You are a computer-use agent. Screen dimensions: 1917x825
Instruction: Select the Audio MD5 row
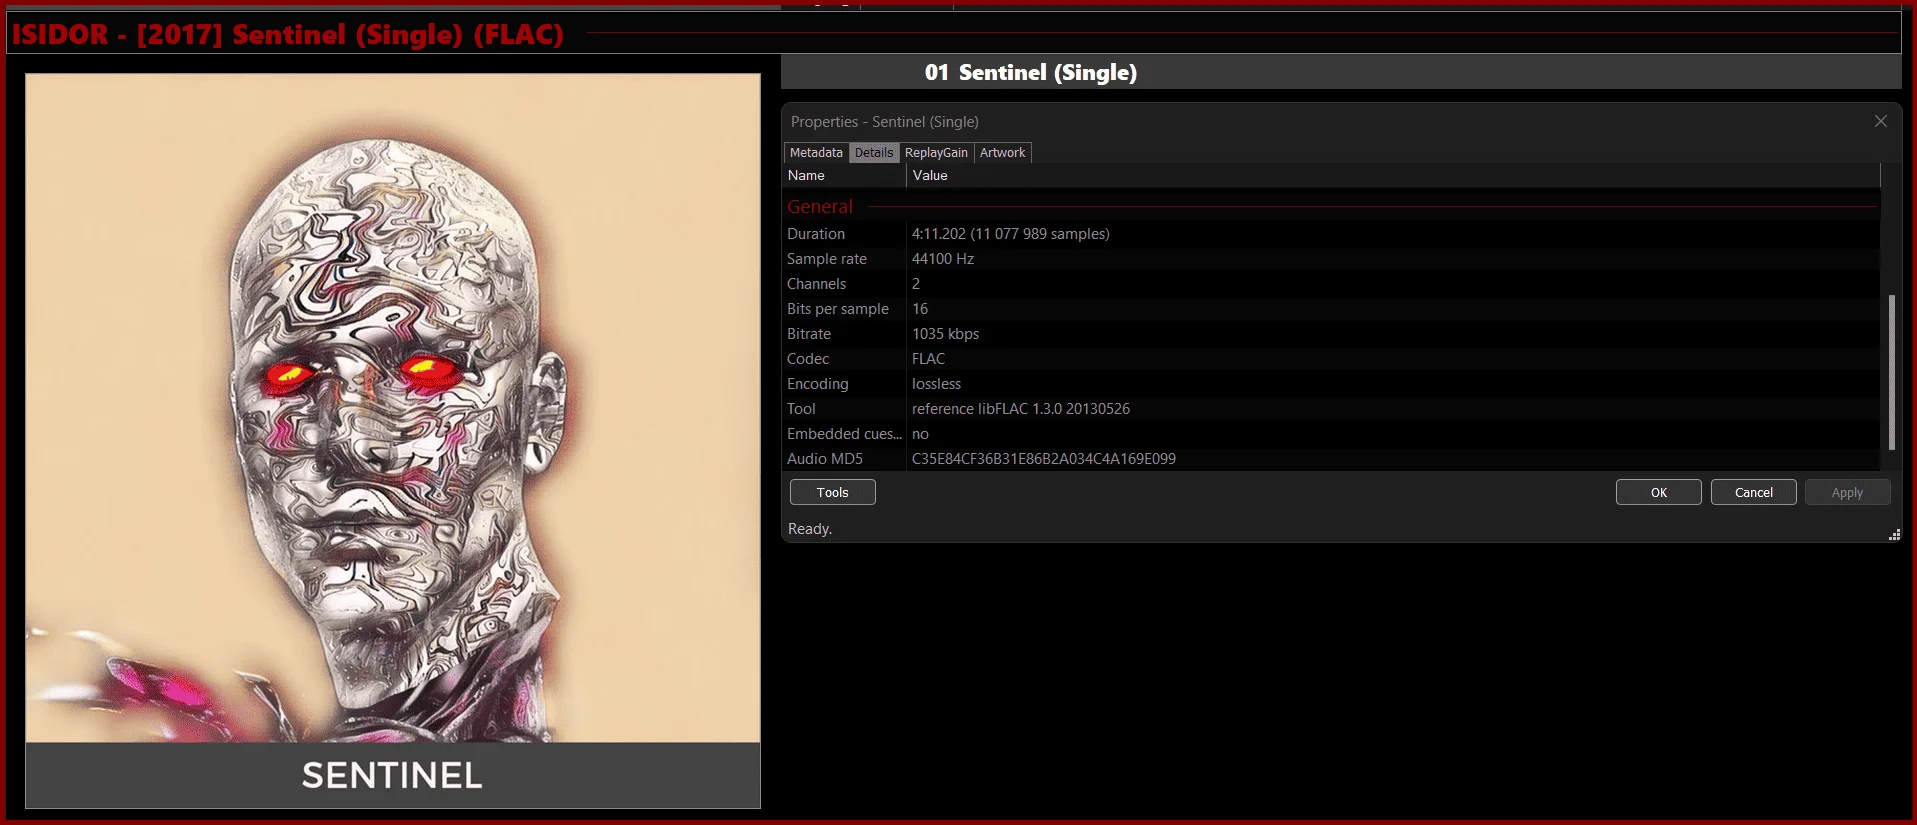(1331, 458)
